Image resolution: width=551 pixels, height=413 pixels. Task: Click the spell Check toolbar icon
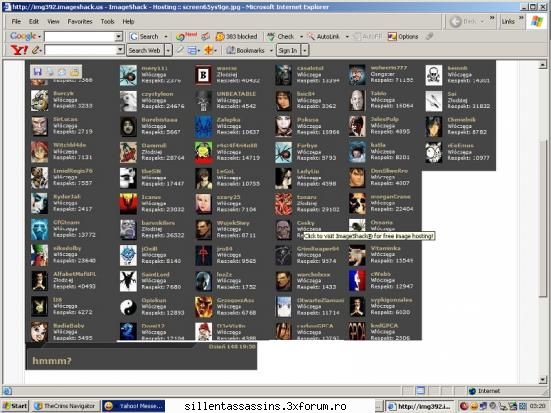271,37
